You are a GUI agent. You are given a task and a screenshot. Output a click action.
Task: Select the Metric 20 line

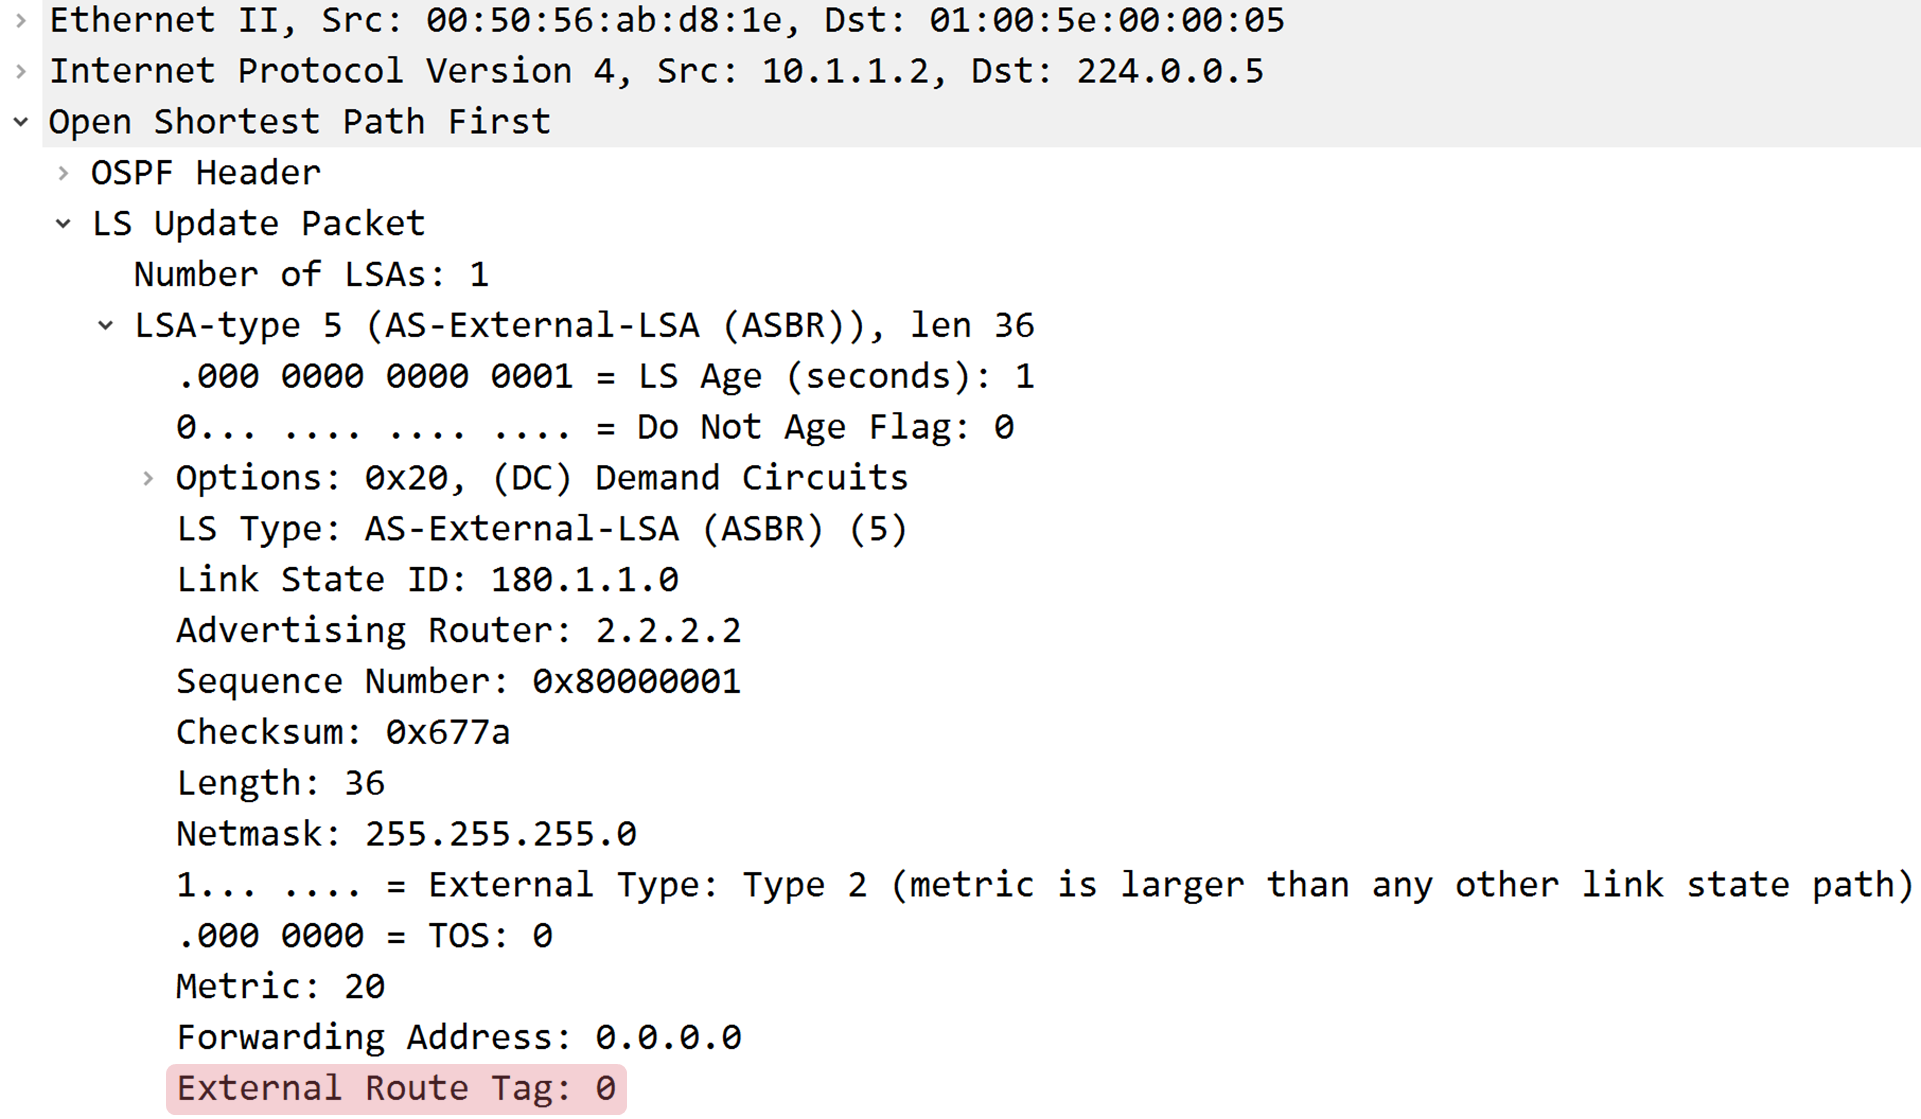click(x=280, y=987)
